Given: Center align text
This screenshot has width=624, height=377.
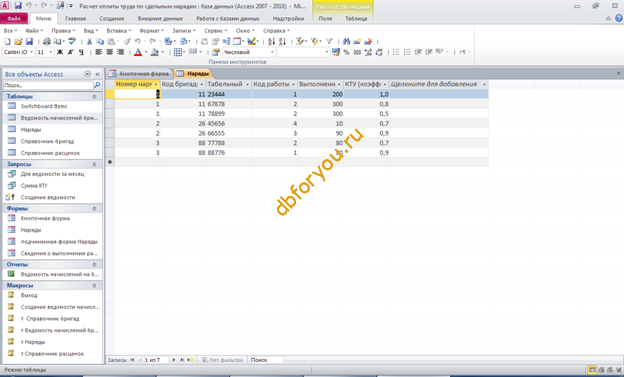Looking at the screenshot, I should coord(109,52).
